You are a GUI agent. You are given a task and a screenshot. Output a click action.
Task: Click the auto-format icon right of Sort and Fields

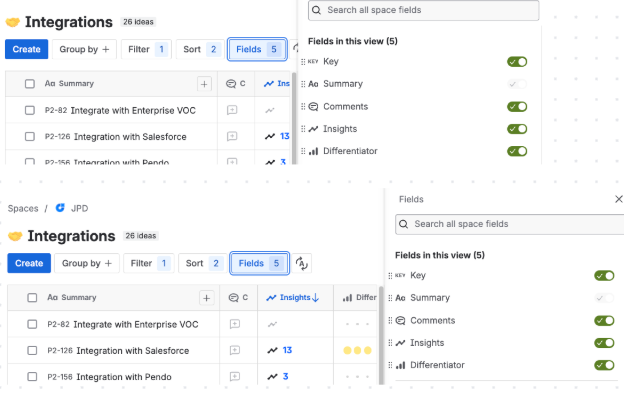[x=302, y=263]
